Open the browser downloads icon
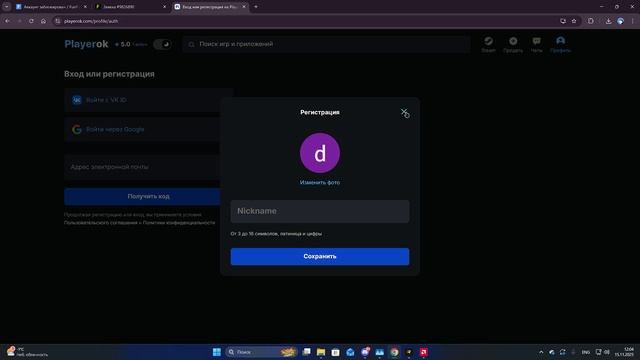The image size is (640, 360). 608,21
